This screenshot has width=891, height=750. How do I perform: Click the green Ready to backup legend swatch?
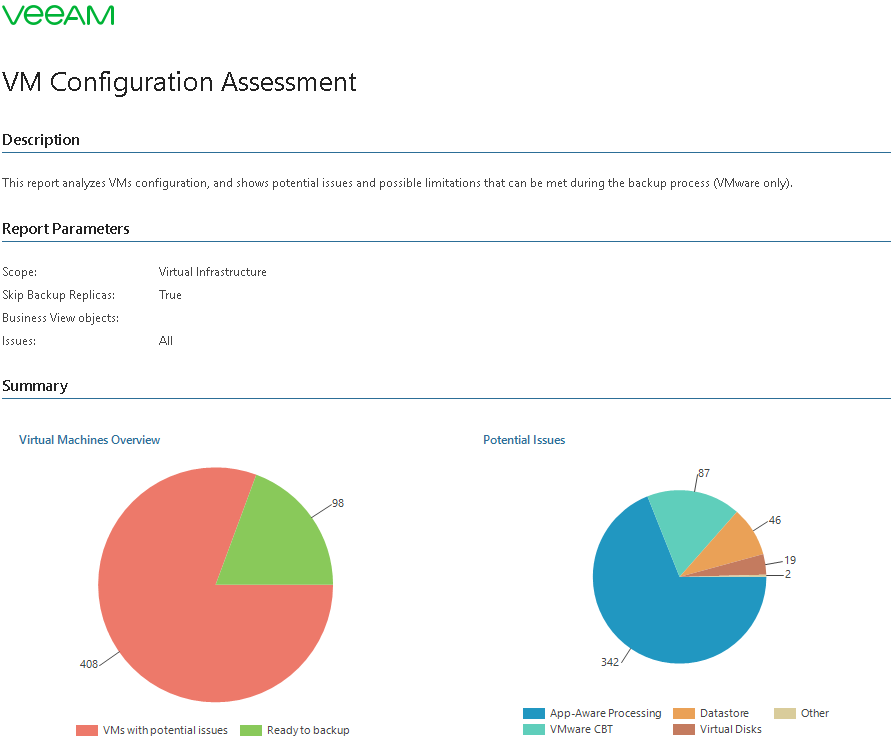click(251, 731)
